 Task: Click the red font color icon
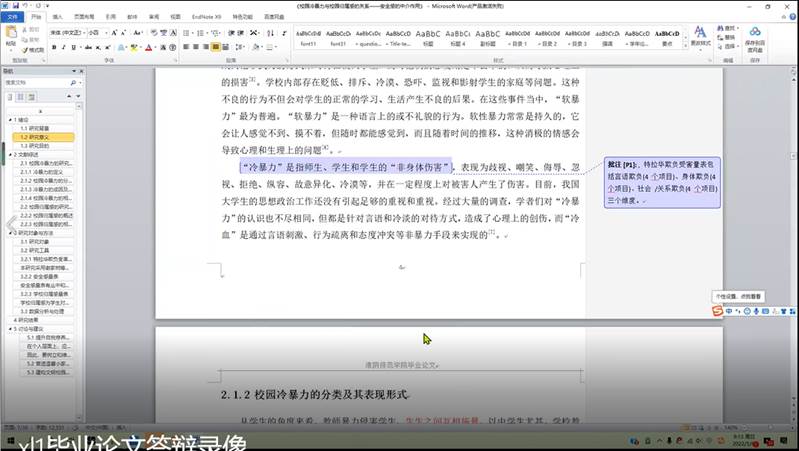[x=147, y=46]
